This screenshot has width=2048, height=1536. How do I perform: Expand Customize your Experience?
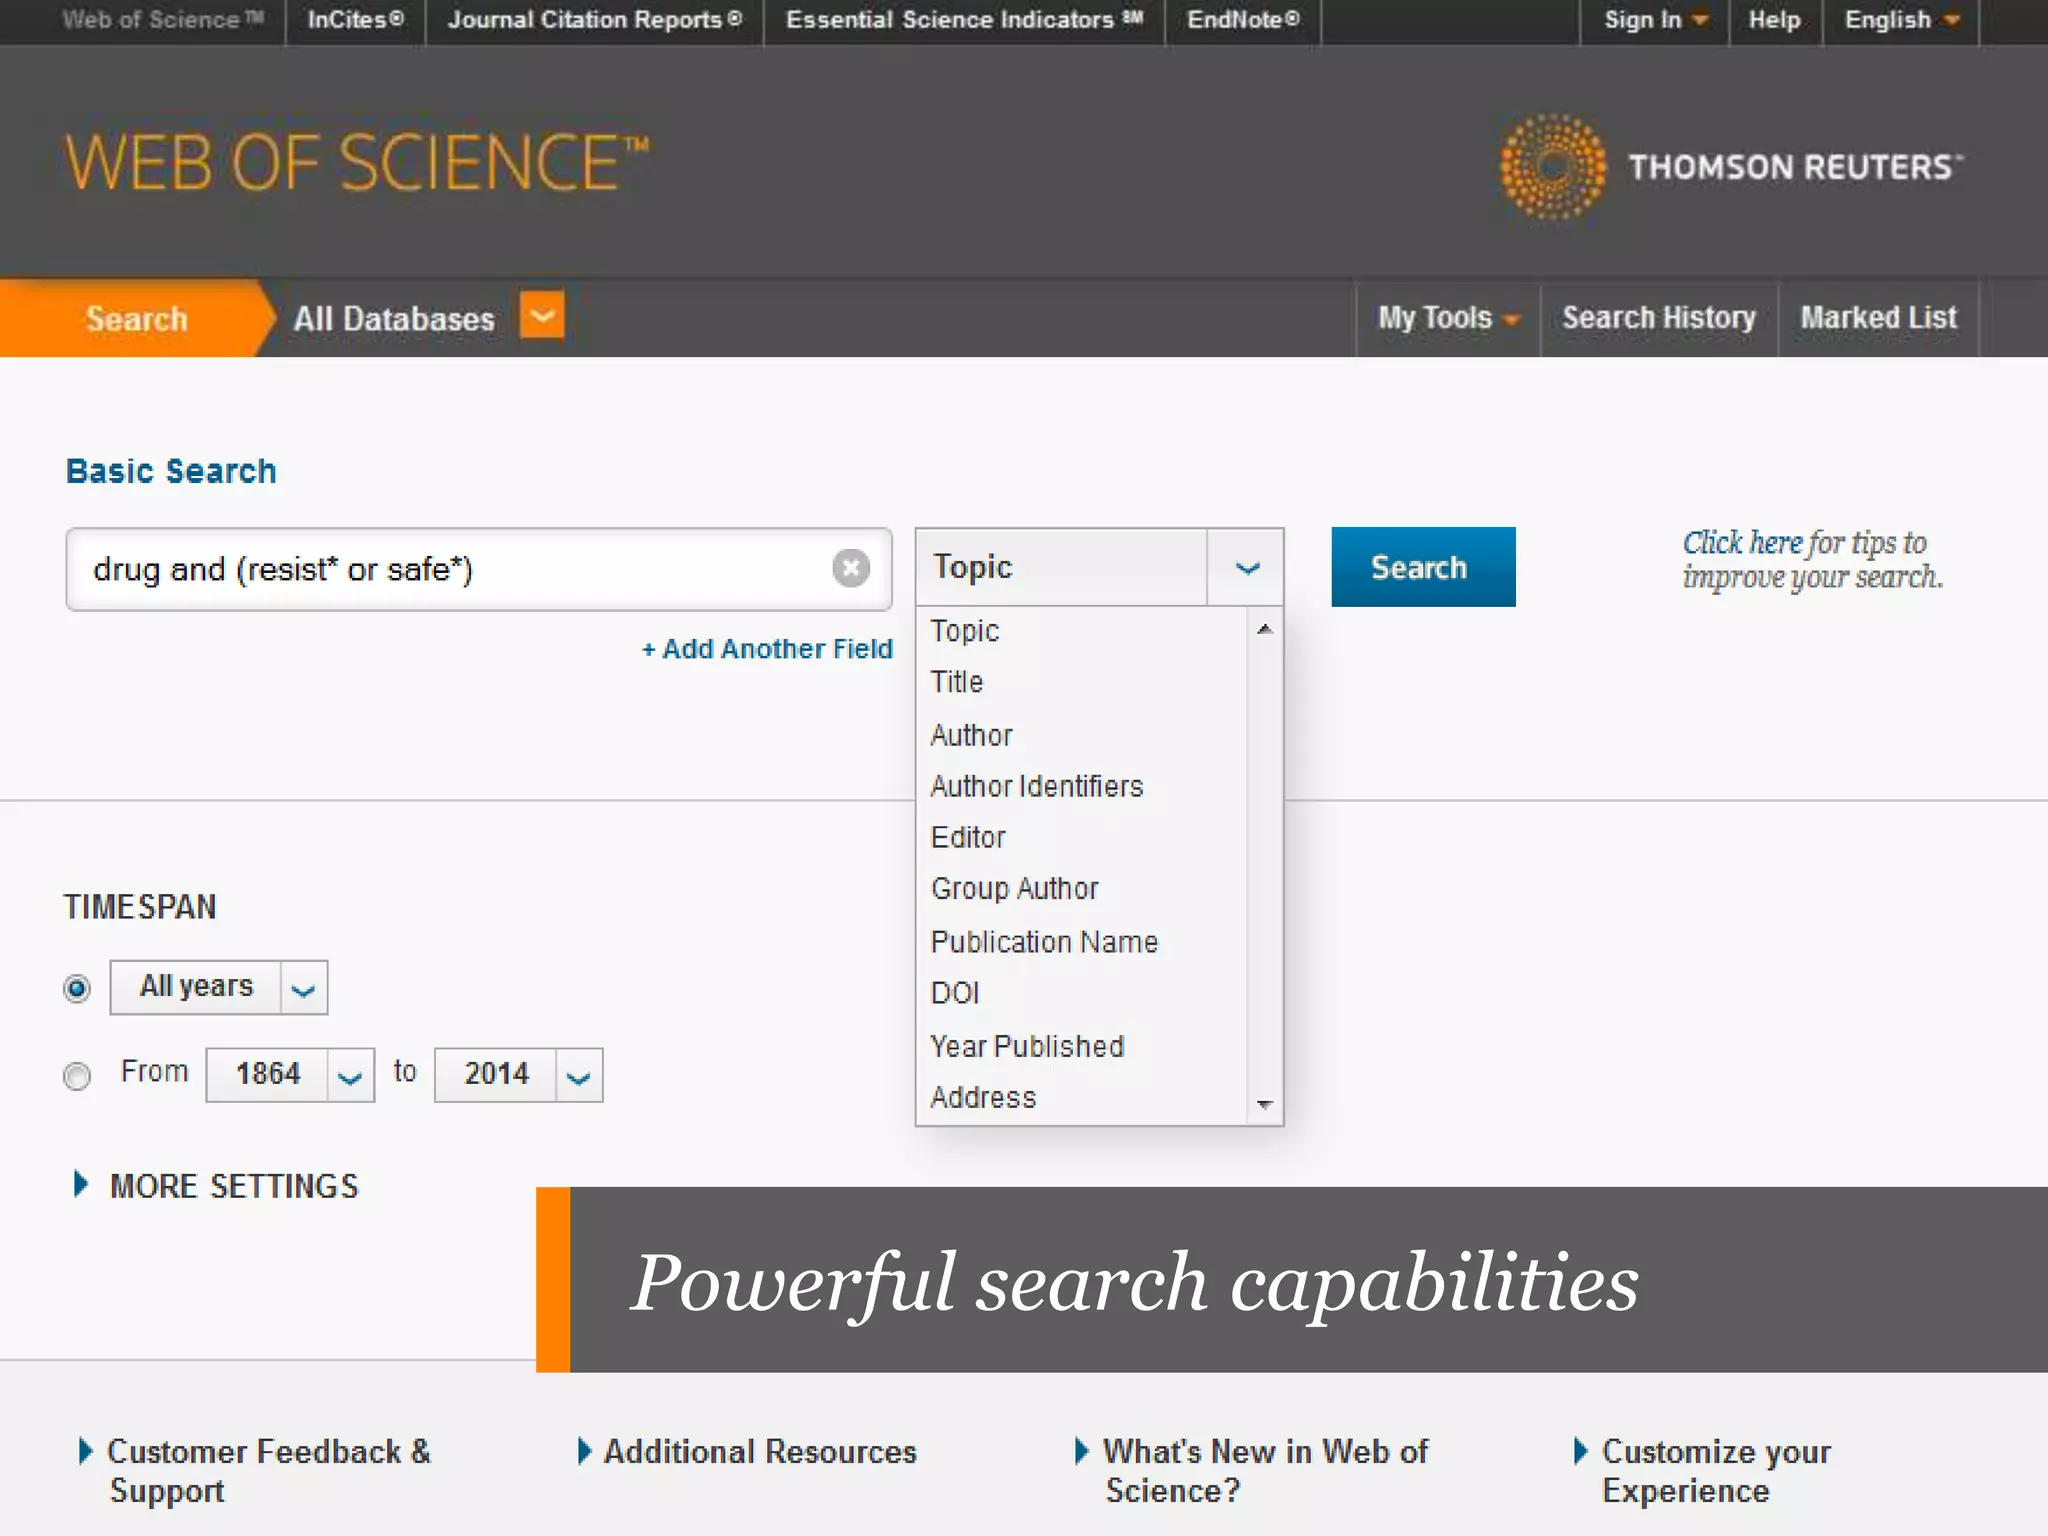tap(1702, 1471)
